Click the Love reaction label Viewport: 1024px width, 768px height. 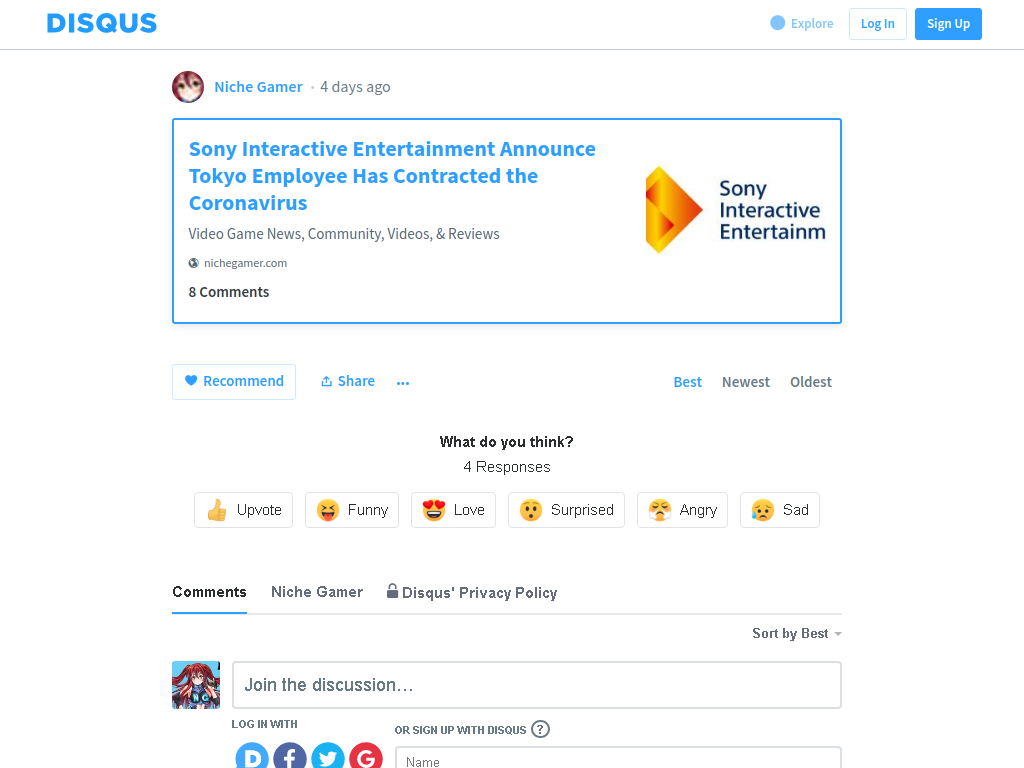click(x=470, y=510)
